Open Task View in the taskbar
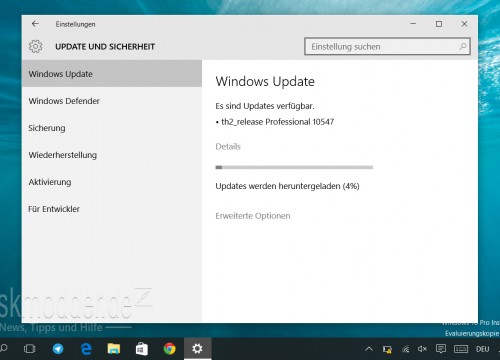The height and width of the screenshot is (360, 500). [x=29, y=349]
